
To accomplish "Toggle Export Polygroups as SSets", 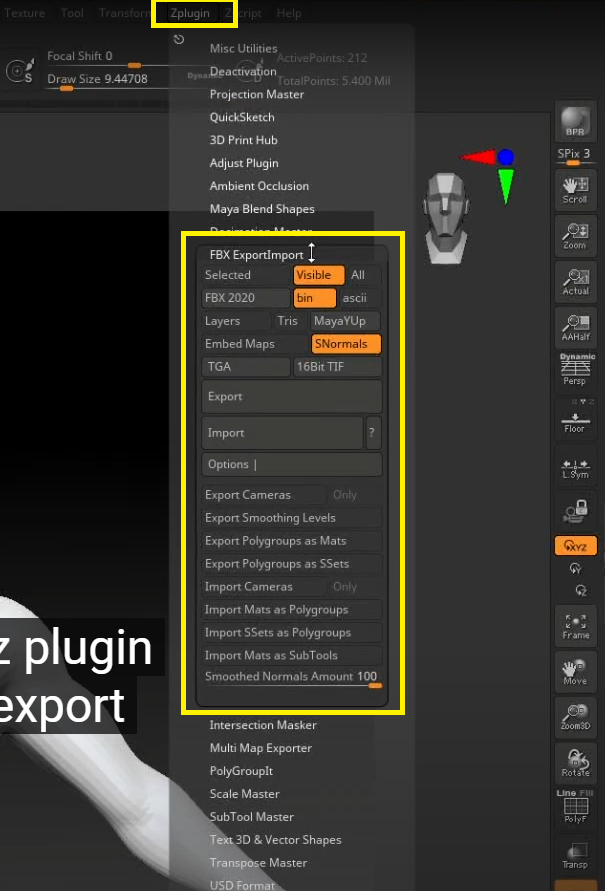I will coord(291,564).
